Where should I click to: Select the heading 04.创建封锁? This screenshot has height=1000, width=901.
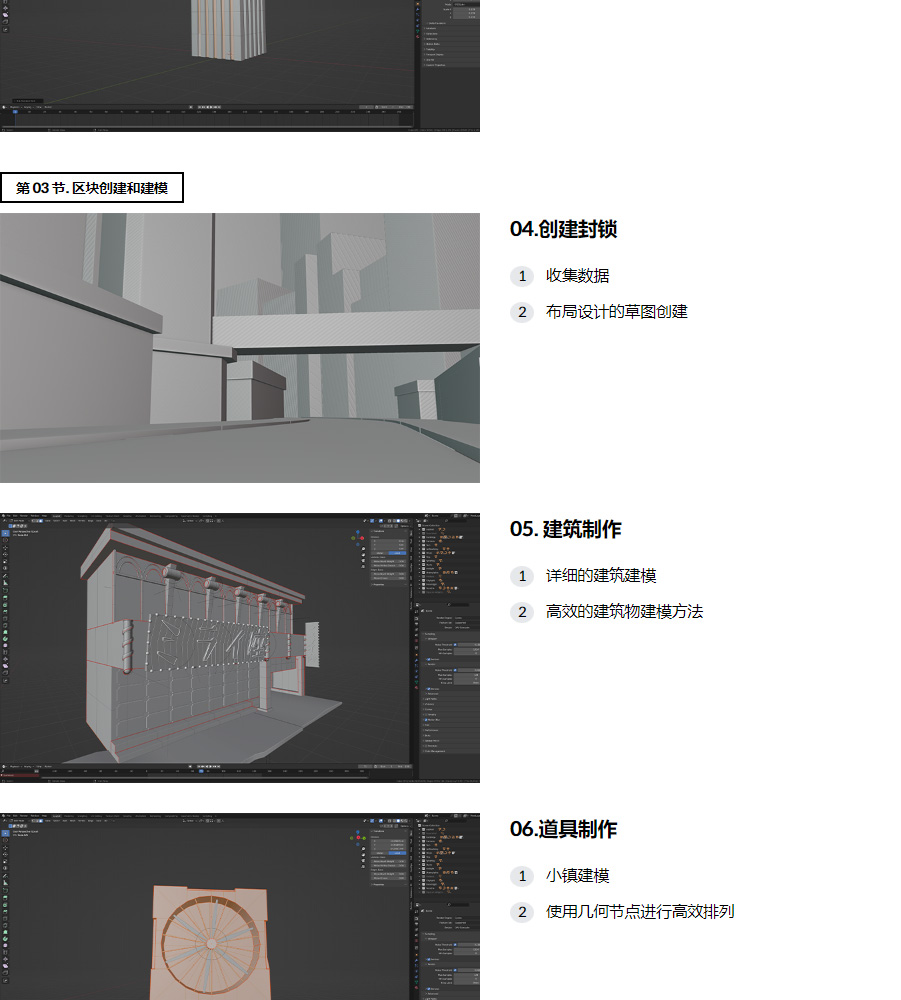564,229
